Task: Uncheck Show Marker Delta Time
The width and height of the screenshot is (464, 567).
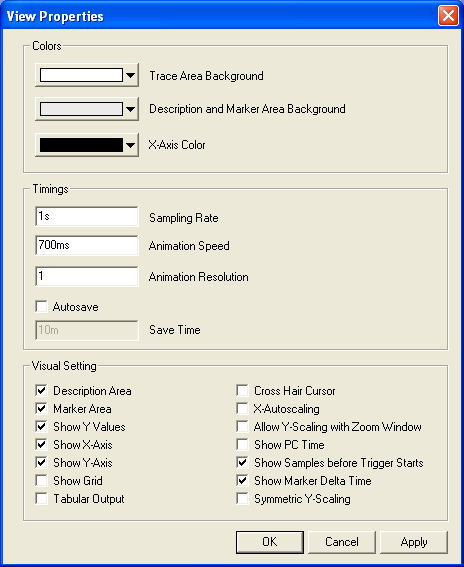Action: [242, 480]
